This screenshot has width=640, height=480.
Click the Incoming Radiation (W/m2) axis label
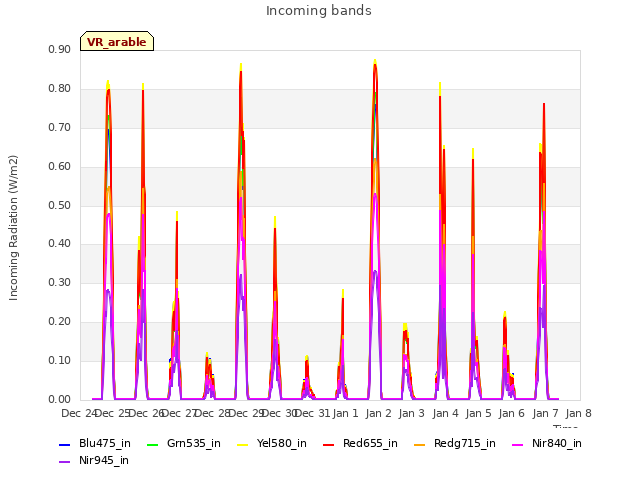13,228
